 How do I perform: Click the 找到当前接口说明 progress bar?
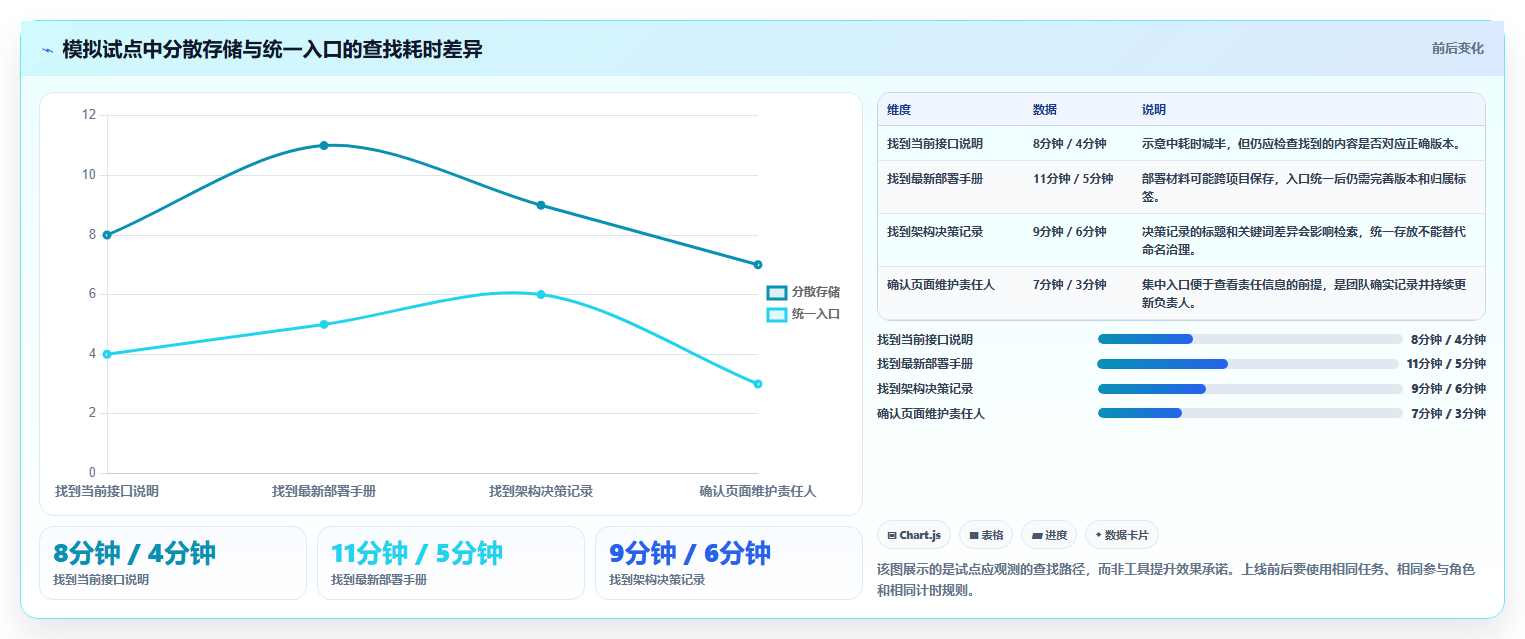tap(1250, 339)
